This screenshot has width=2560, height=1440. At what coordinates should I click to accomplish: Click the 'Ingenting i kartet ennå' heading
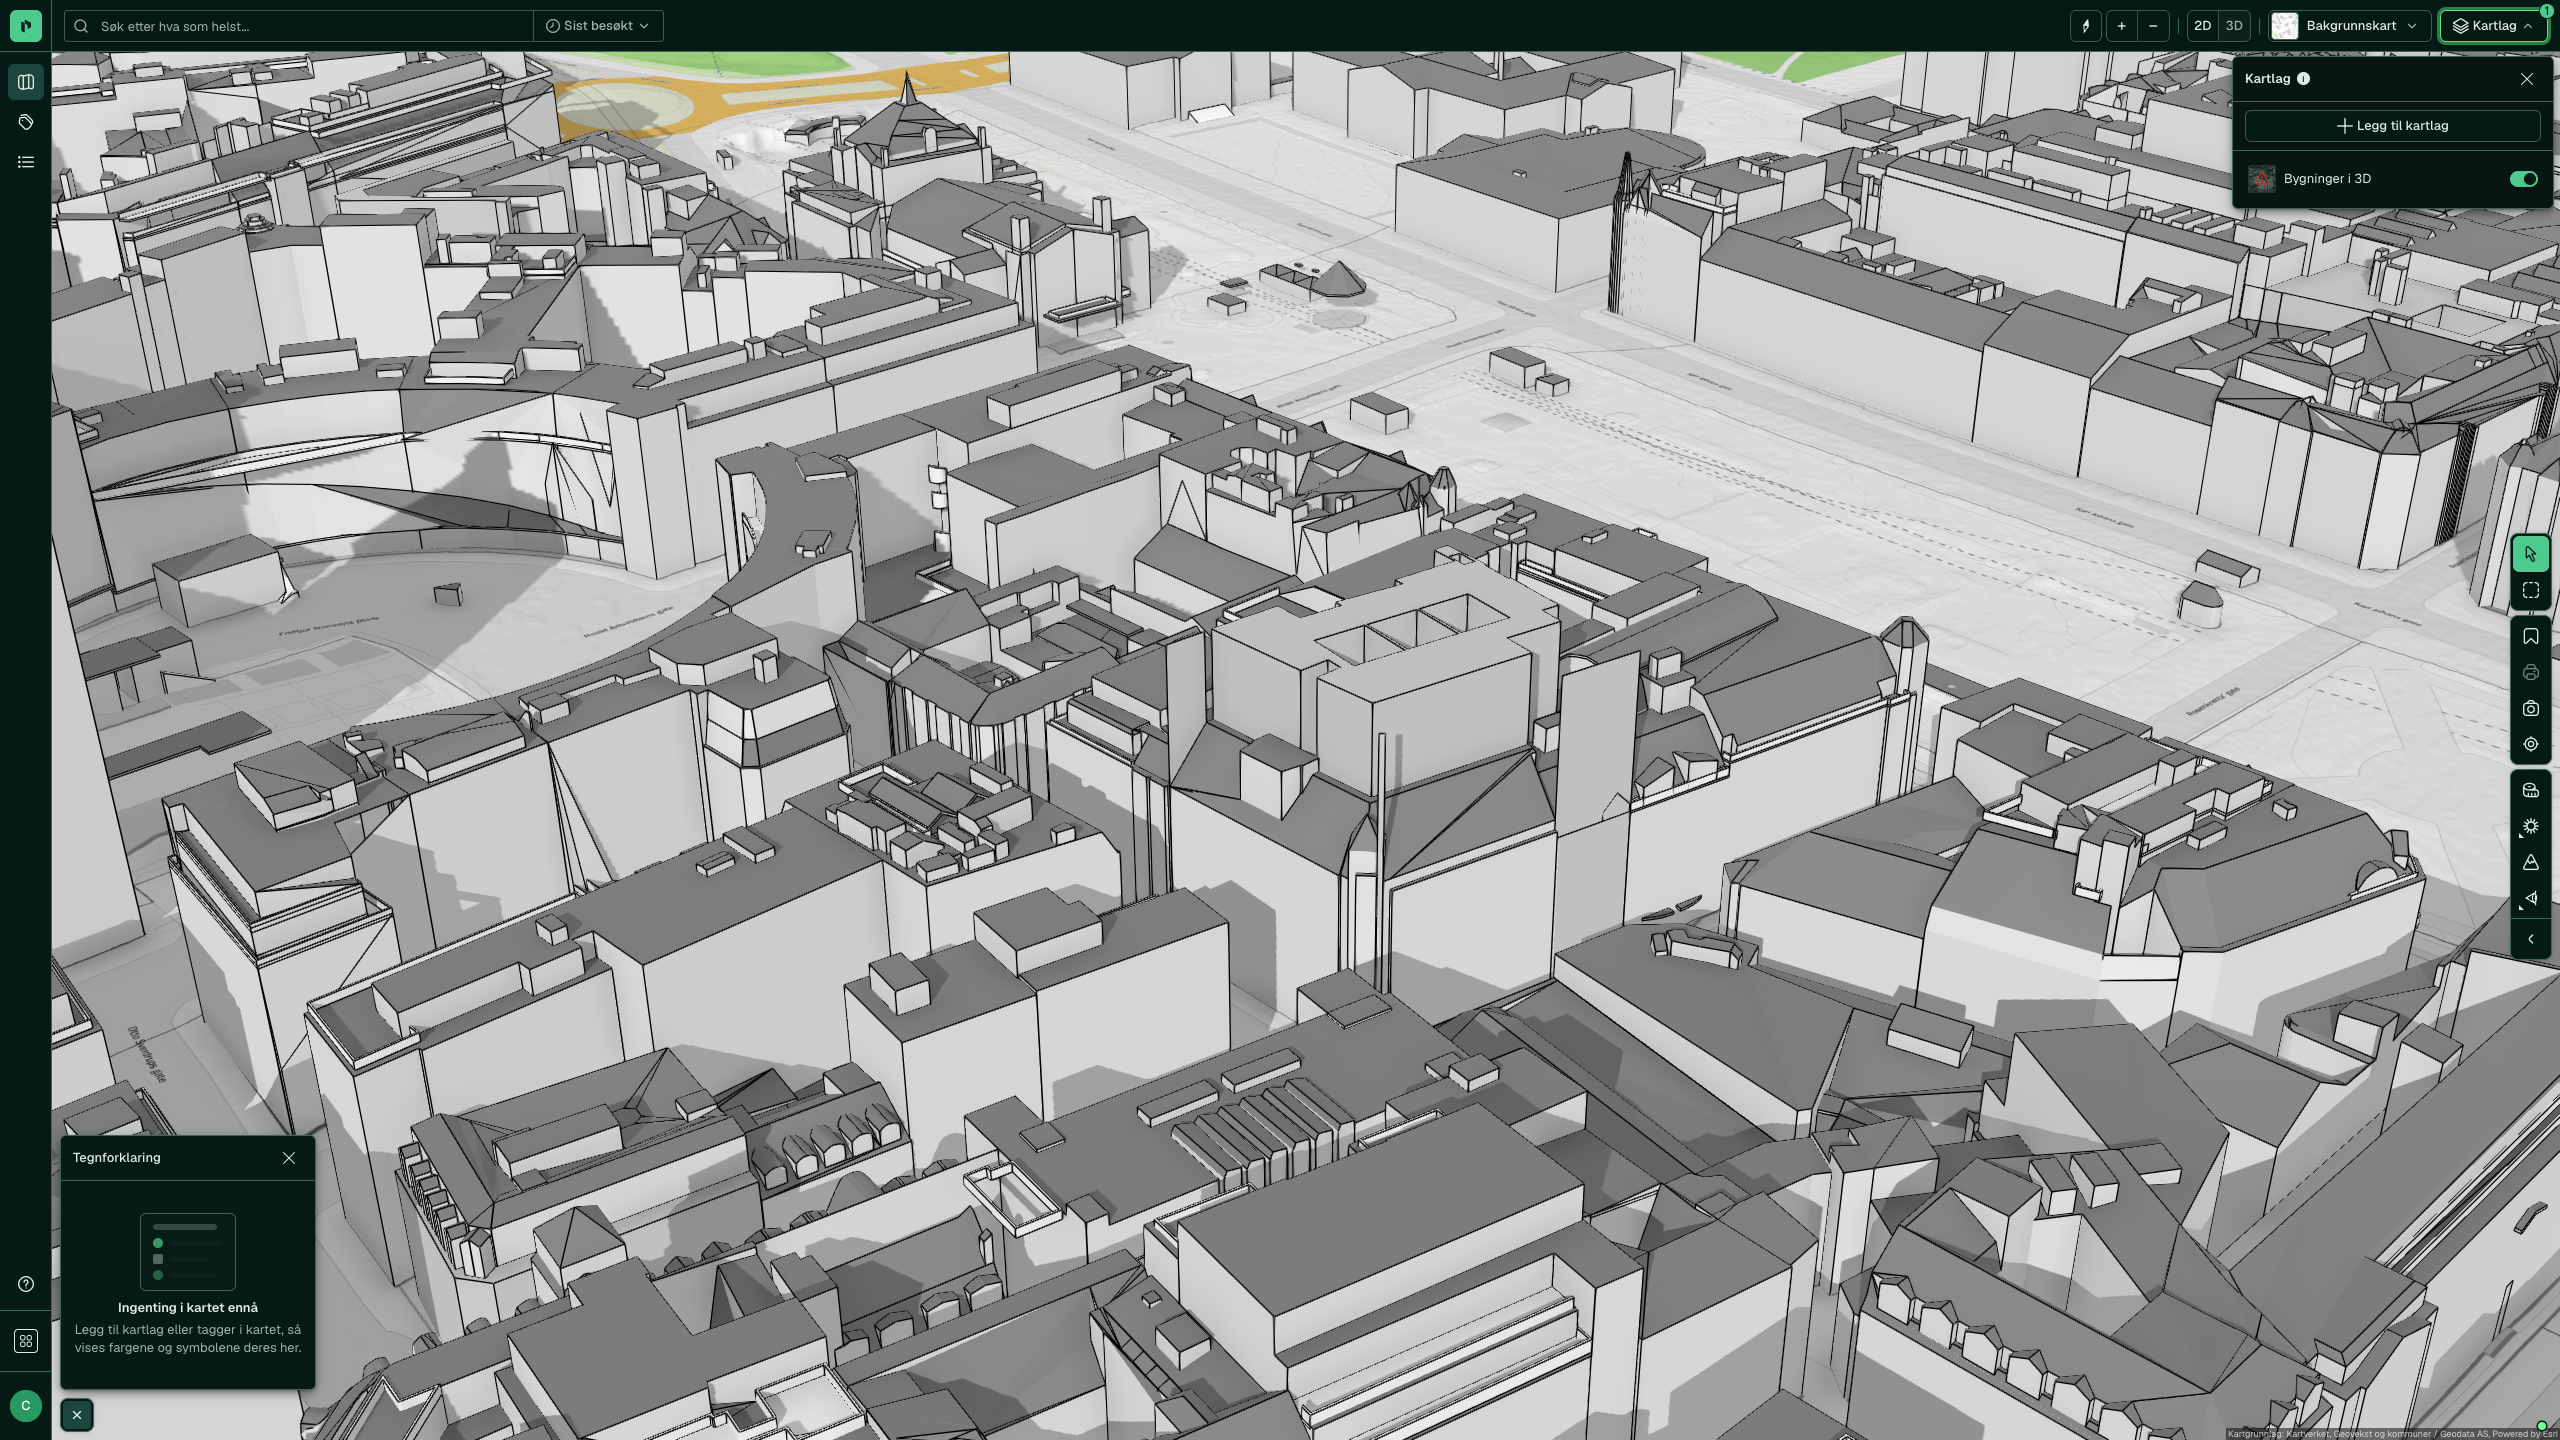pyautogui.click(x=188, y=1307)
